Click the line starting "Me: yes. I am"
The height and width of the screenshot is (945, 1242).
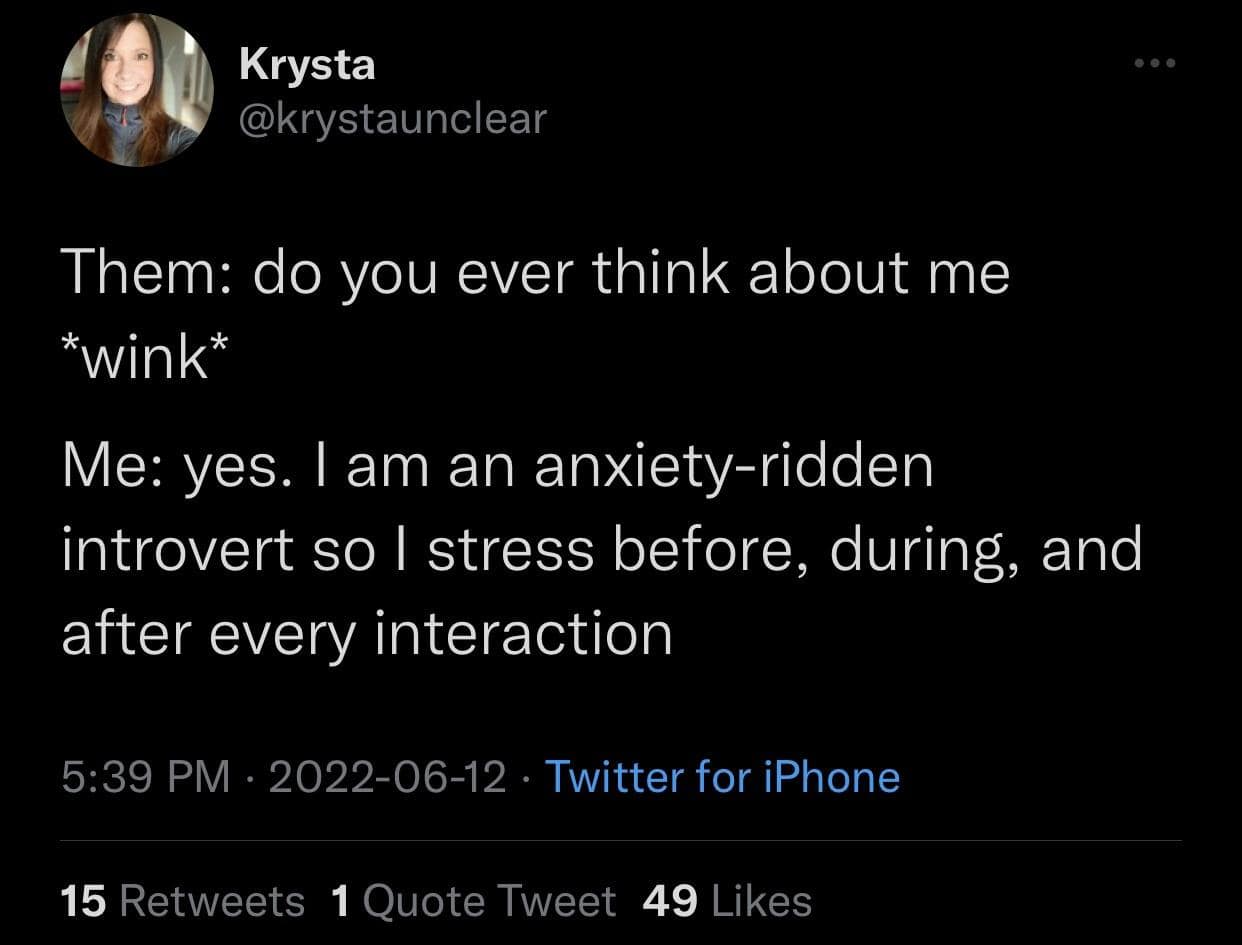[x=497, y=468]
